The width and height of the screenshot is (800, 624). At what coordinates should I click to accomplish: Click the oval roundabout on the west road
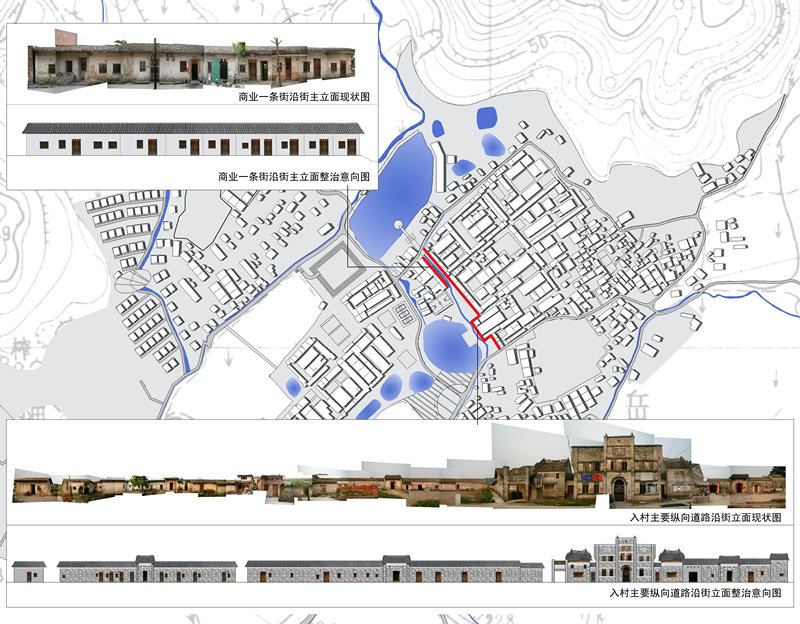130,283
